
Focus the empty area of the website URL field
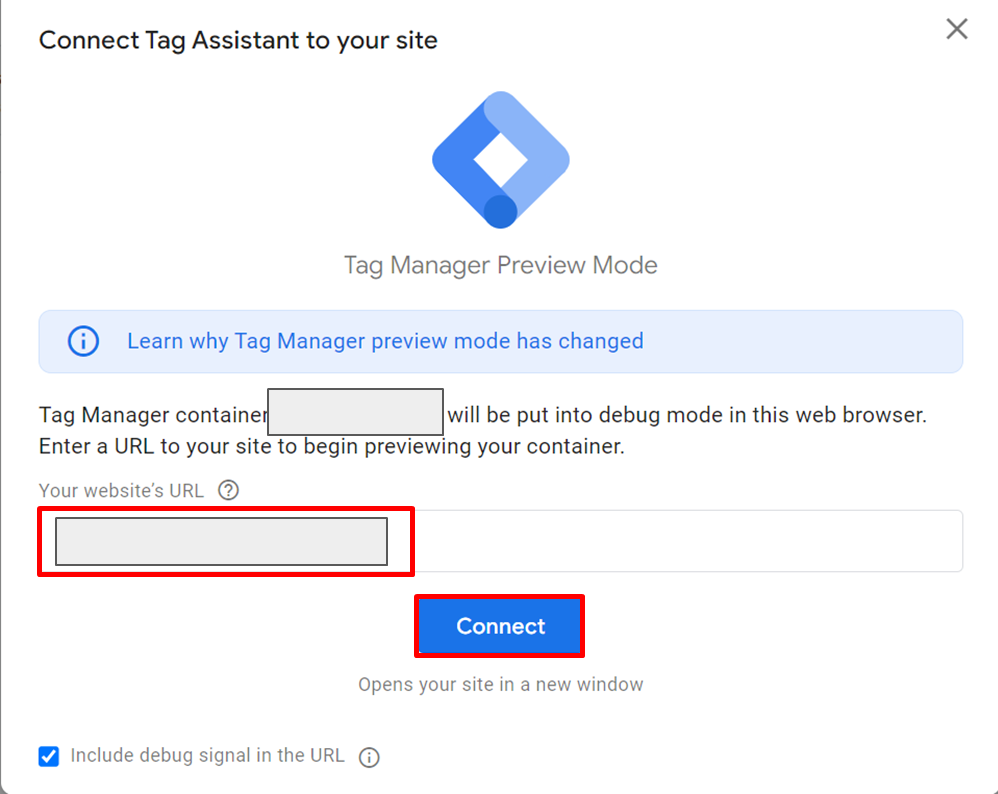tap(687, 541)
